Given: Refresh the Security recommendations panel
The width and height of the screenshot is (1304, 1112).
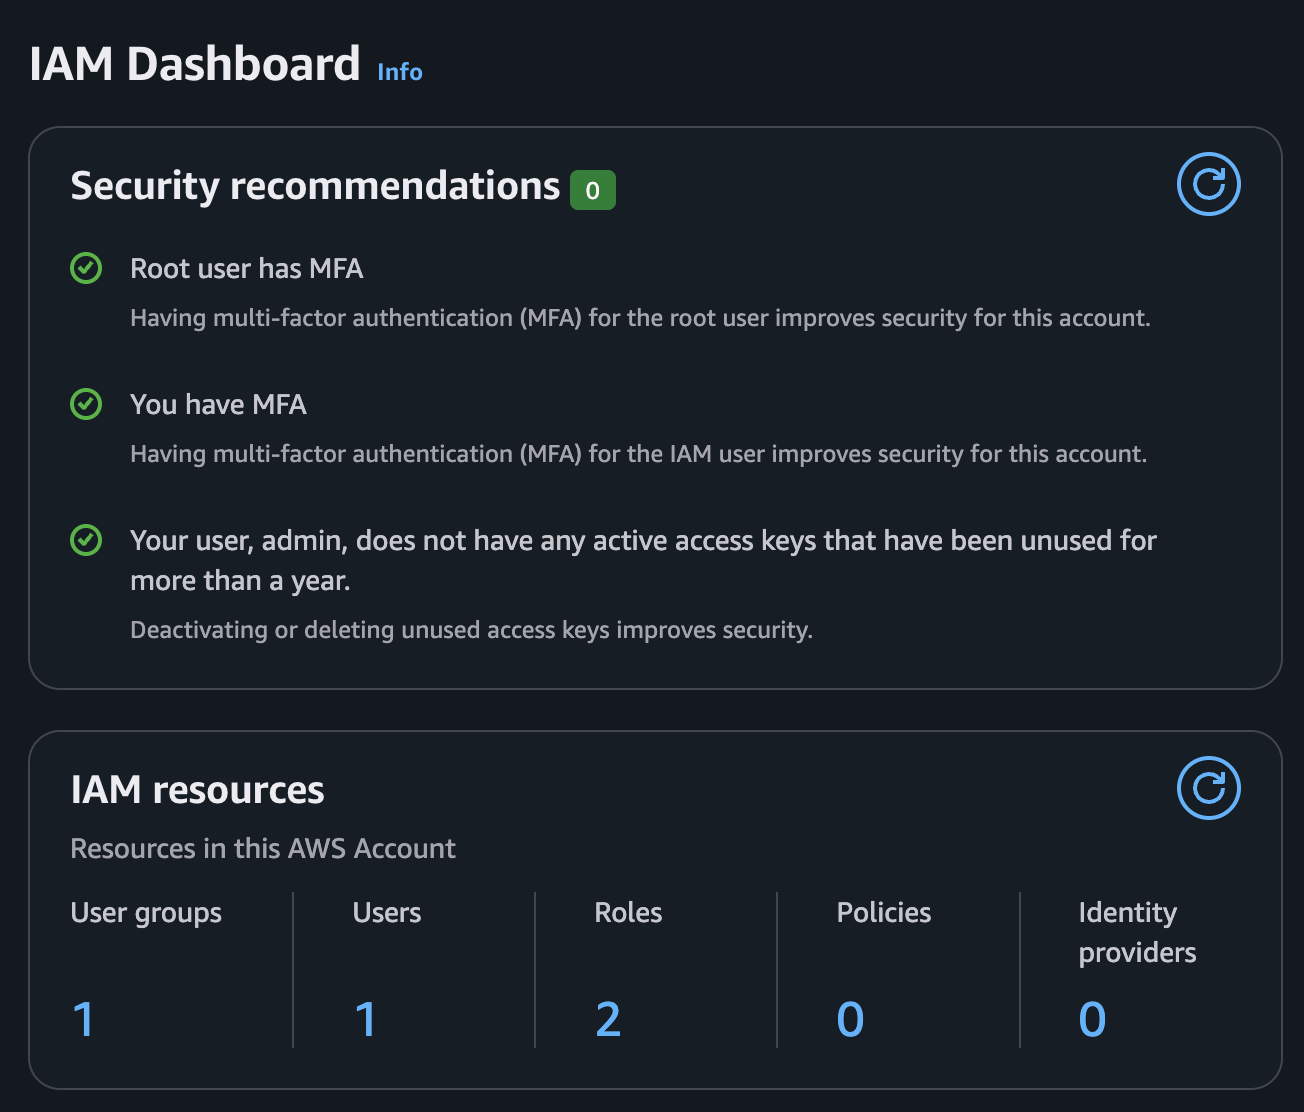Looking at the screenshot, I should 1208,185.
